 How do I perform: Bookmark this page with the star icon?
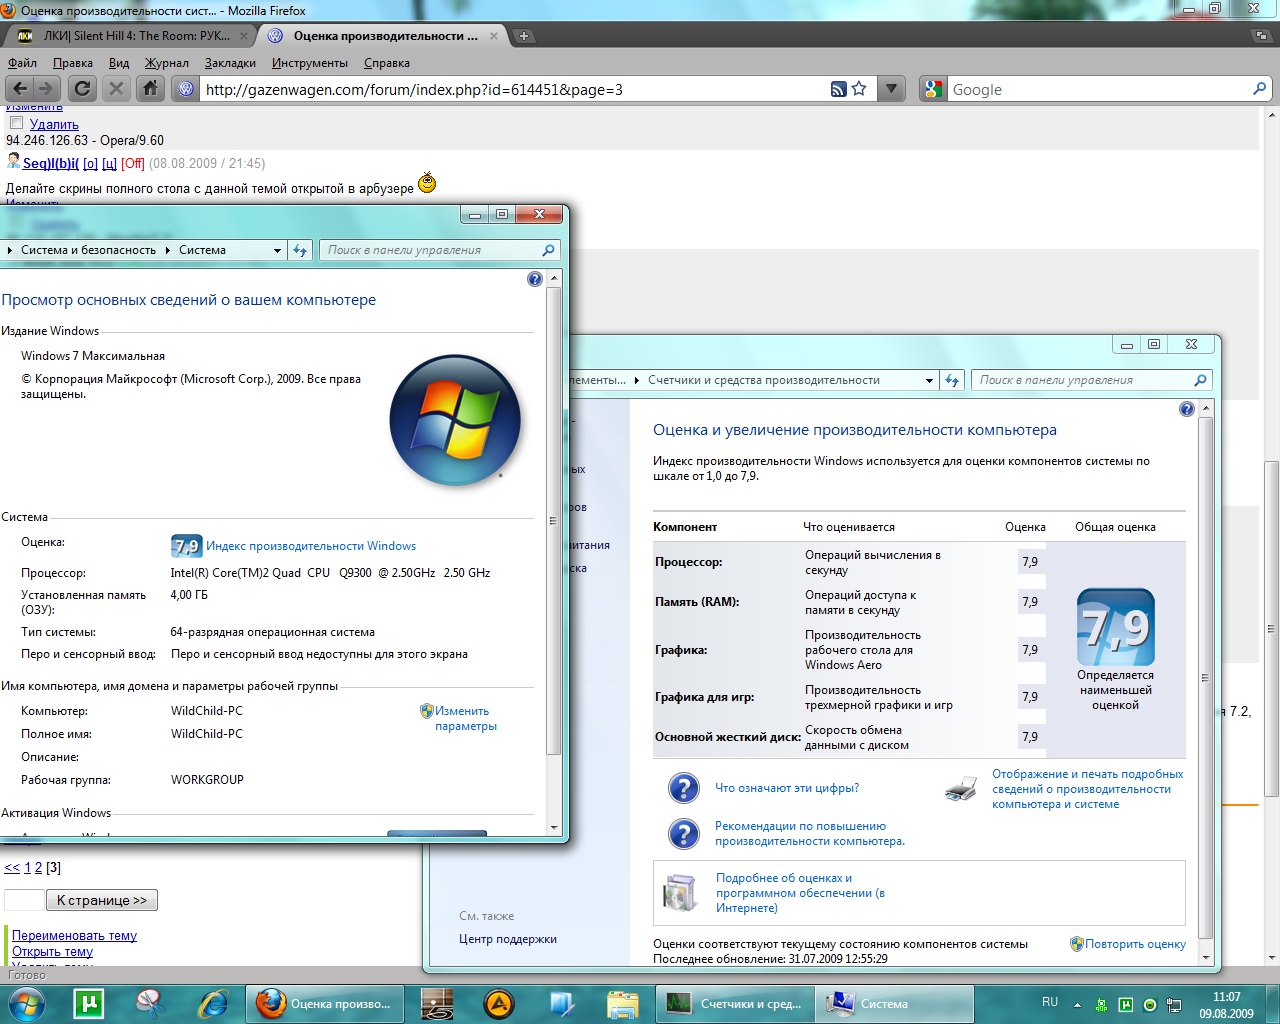point(858,89)
